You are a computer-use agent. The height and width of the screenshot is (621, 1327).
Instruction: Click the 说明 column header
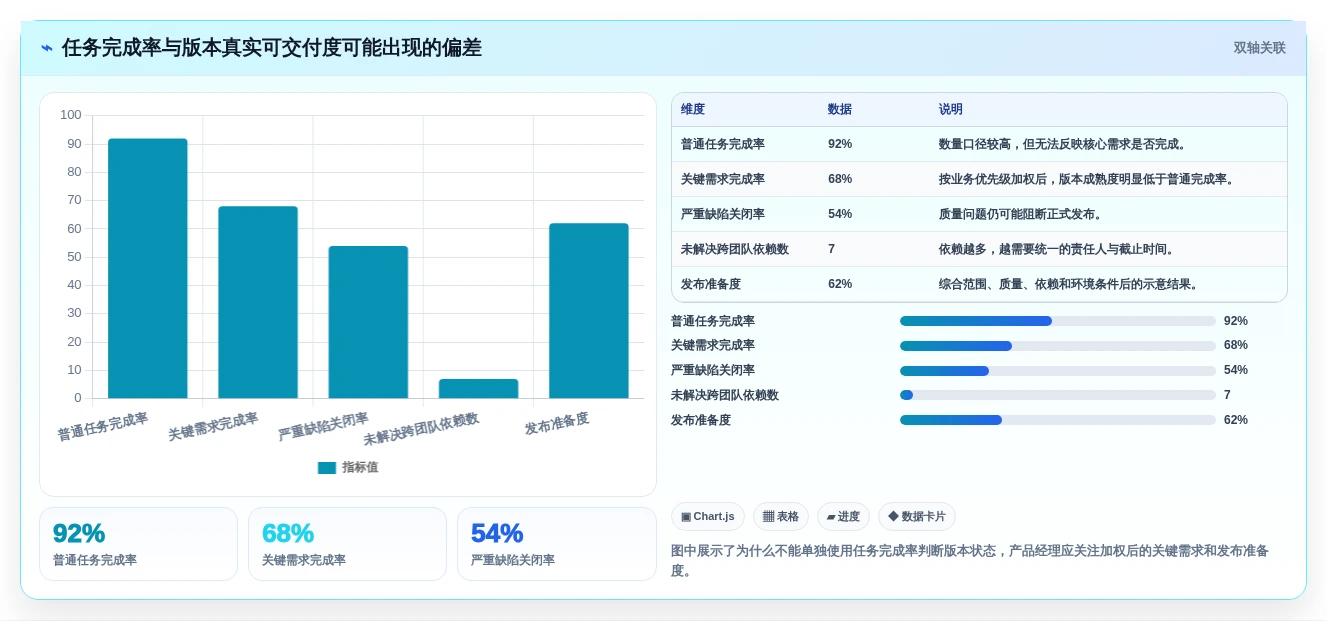(951, 110)
